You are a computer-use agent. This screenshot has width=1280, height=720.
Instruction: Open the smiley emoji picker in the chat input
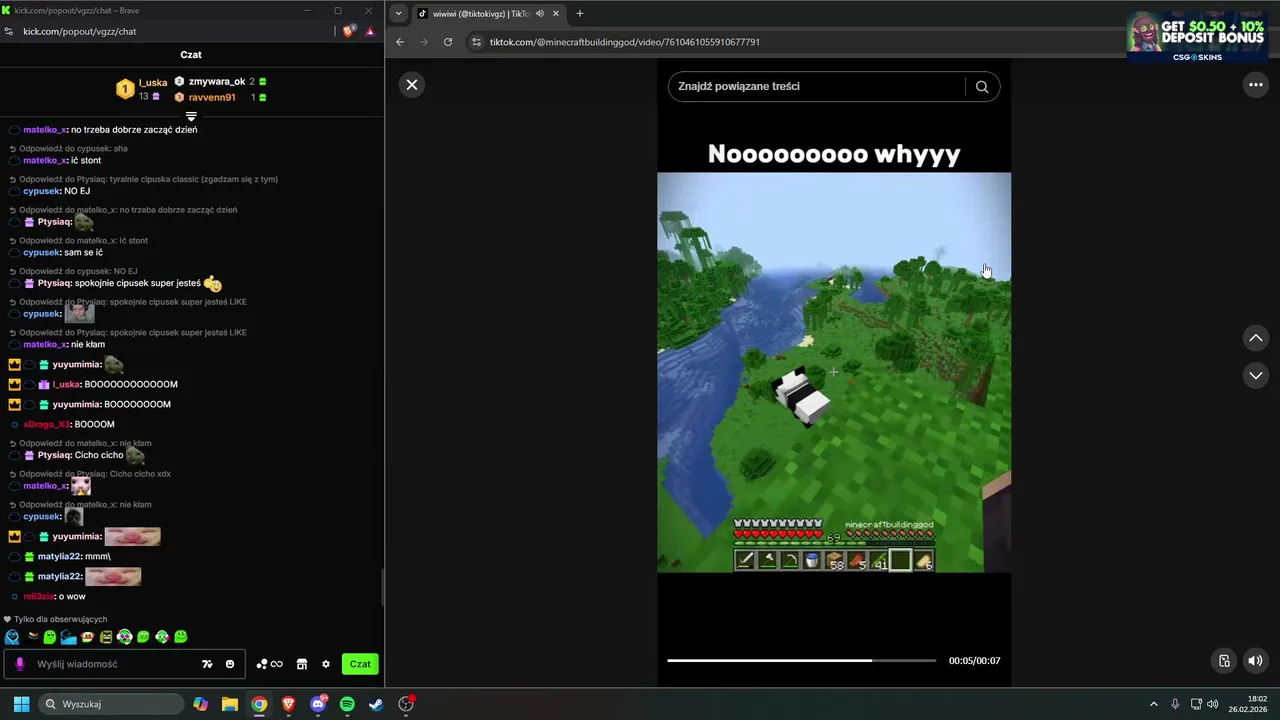230,664
